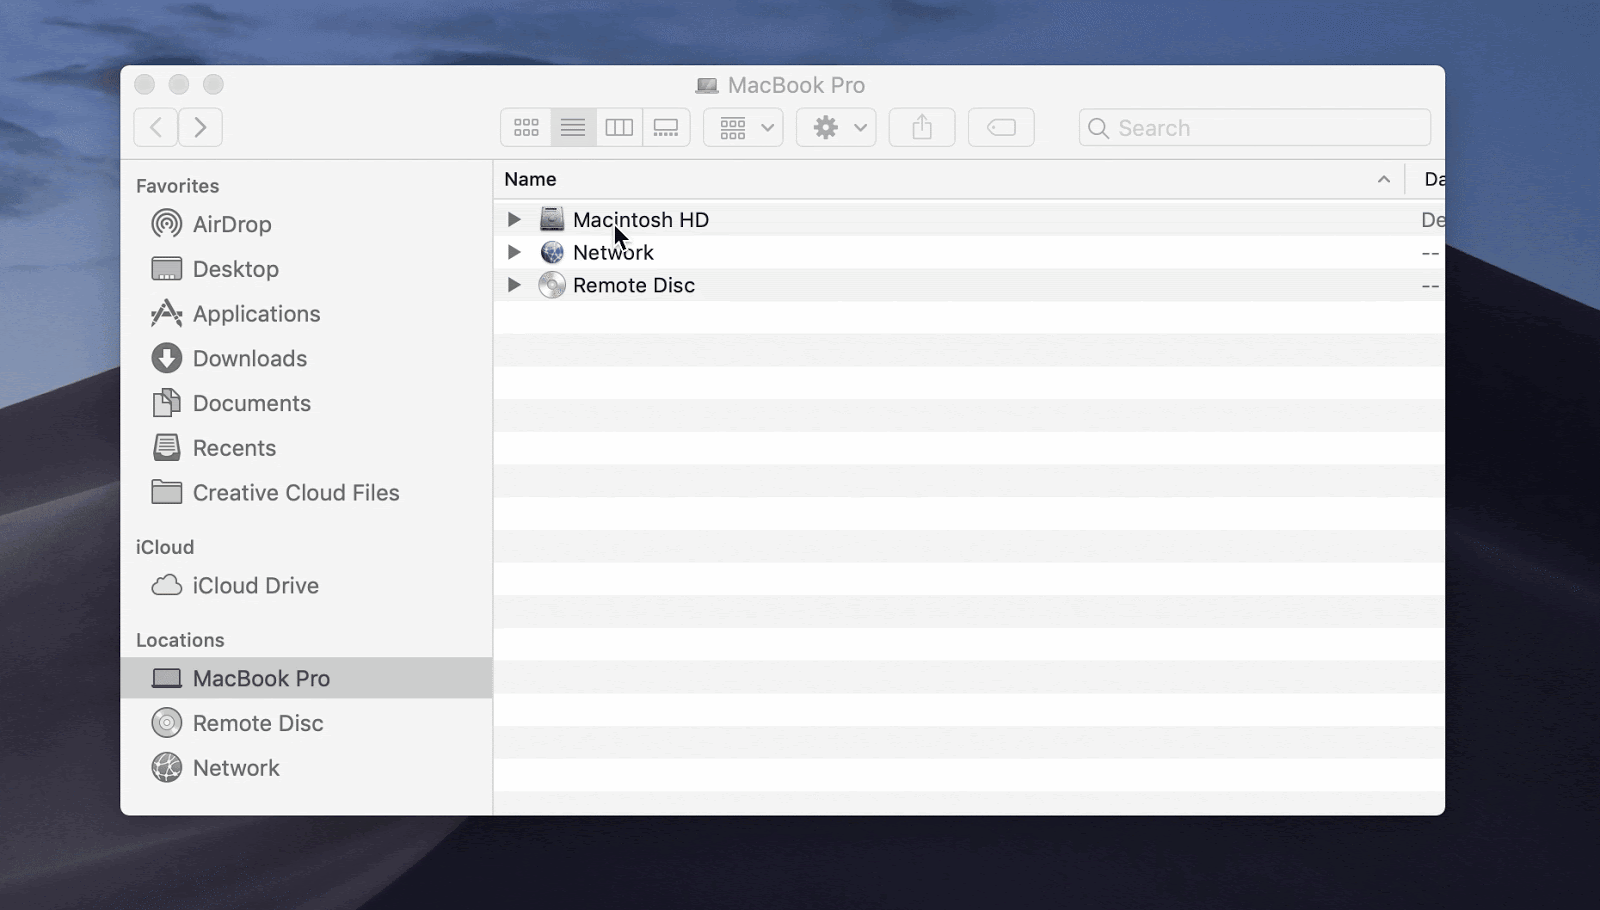The height and width of the screenshot is (910, 1600).
Task: Select the list view toggle in toolbar
Action: click(x=572, y=127)
